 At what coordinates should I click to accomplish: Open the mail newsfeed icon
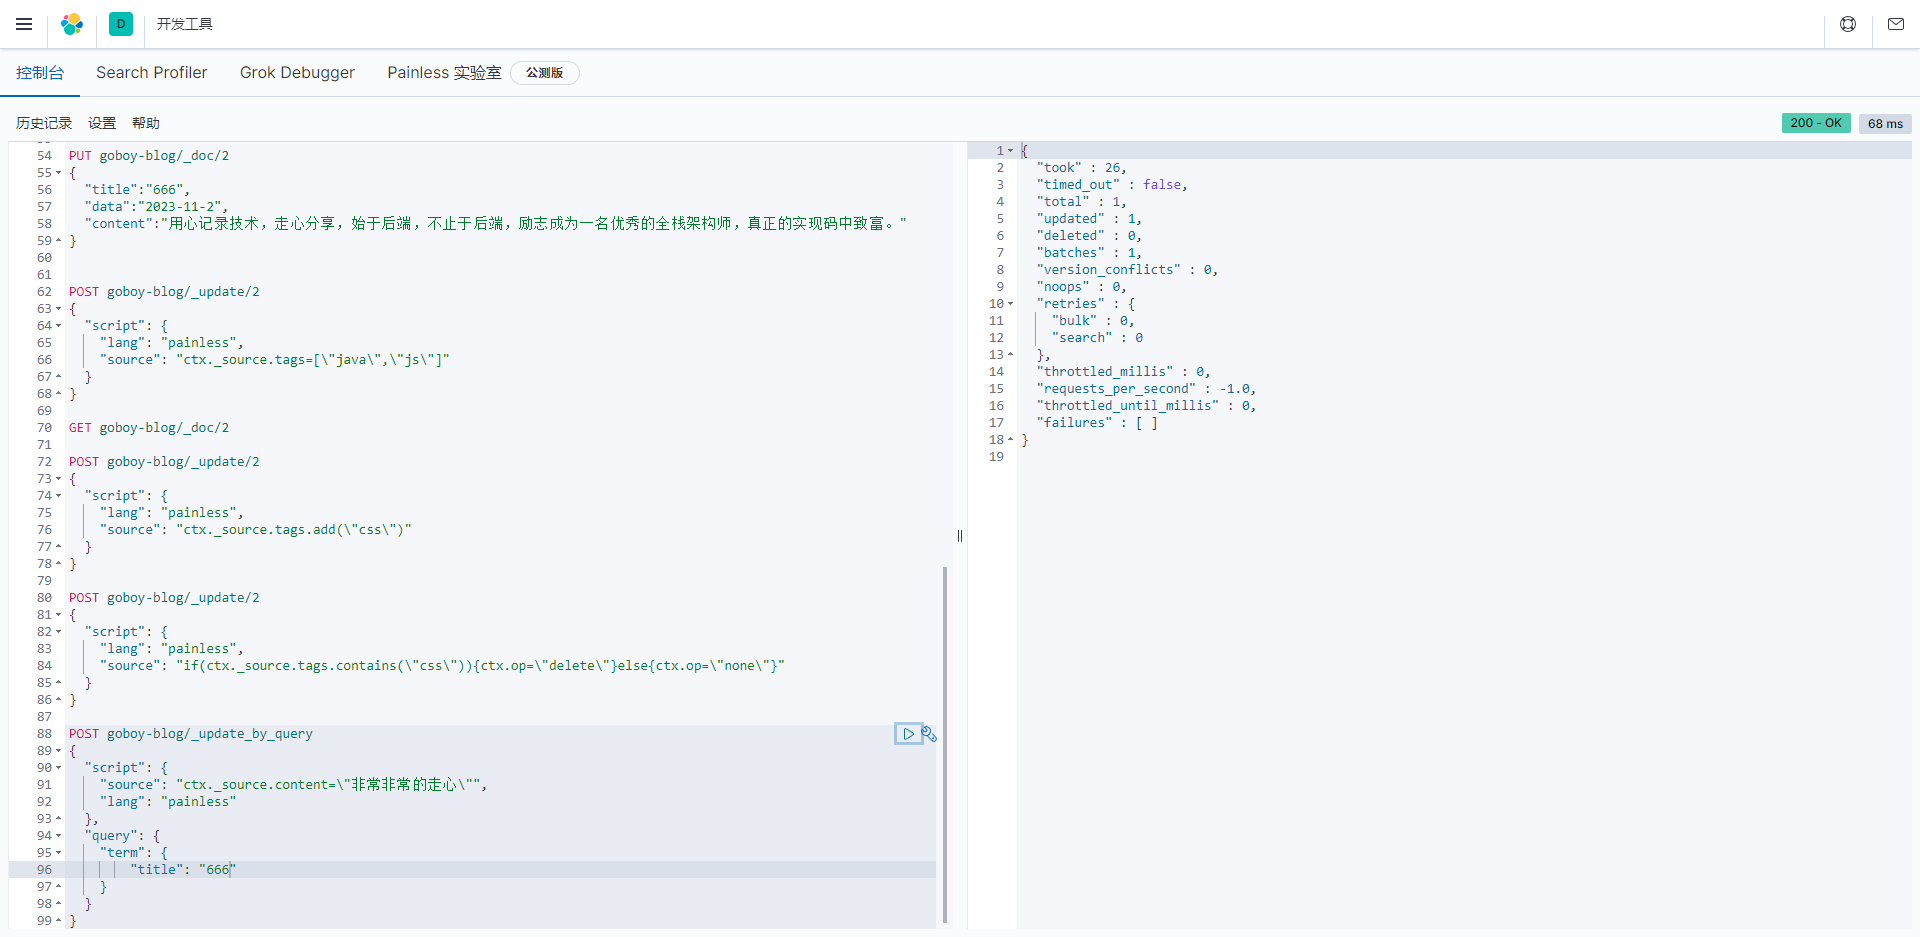(1896, 24)
